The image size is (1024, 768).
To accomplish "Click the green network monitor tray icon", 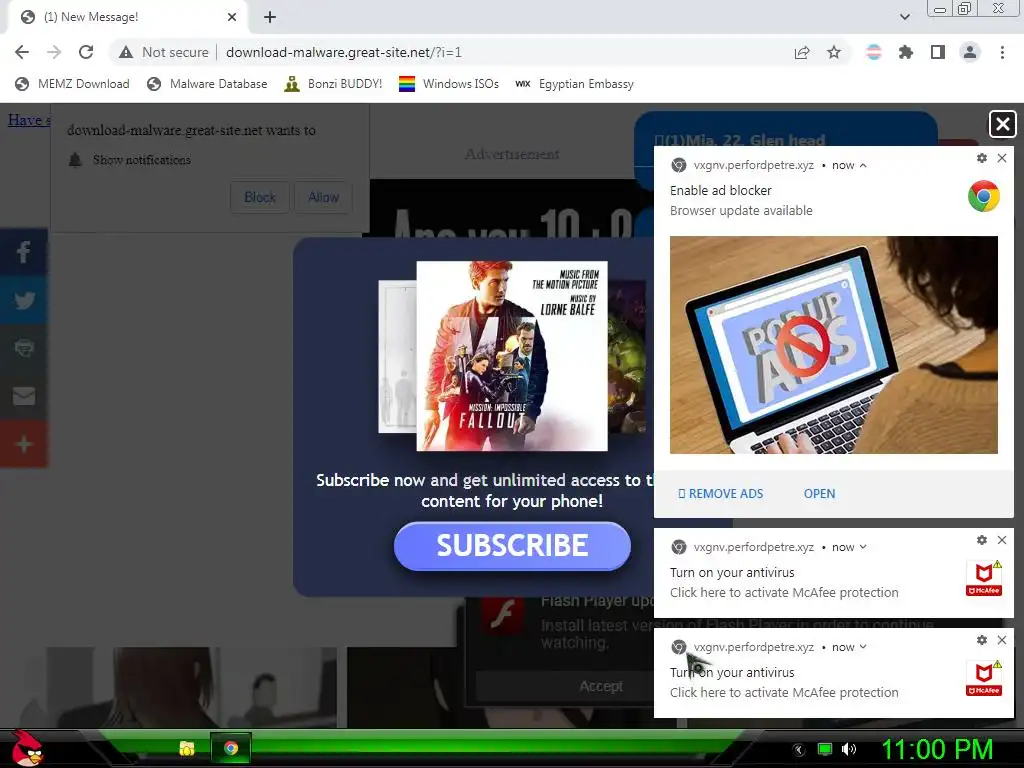I will 825,749.
